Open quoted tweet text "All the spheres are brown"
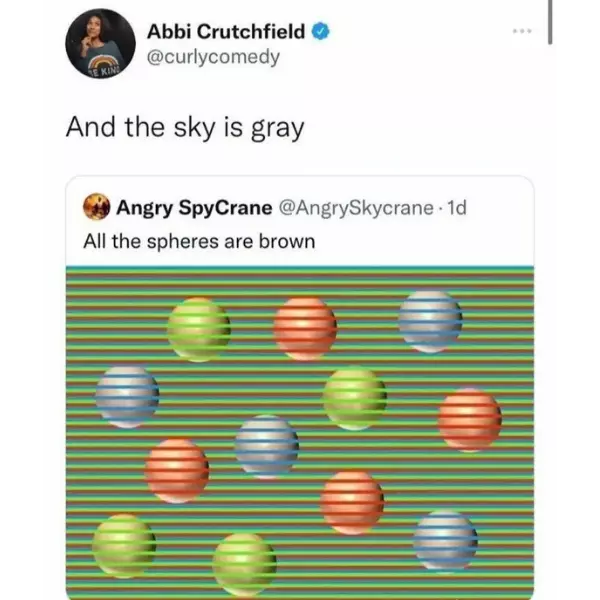This screenshot has height=600, width=600. click(199, 241)
